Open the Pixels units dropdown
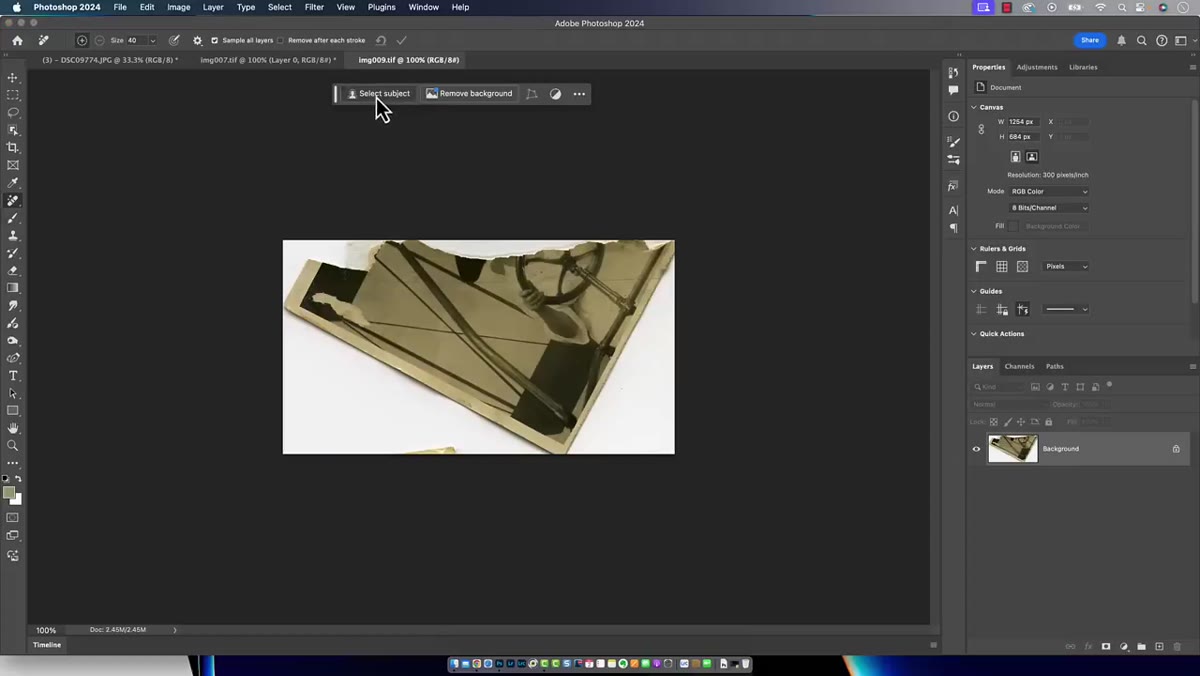The width and height of the screenshot is (1200, 676). 1066,267
